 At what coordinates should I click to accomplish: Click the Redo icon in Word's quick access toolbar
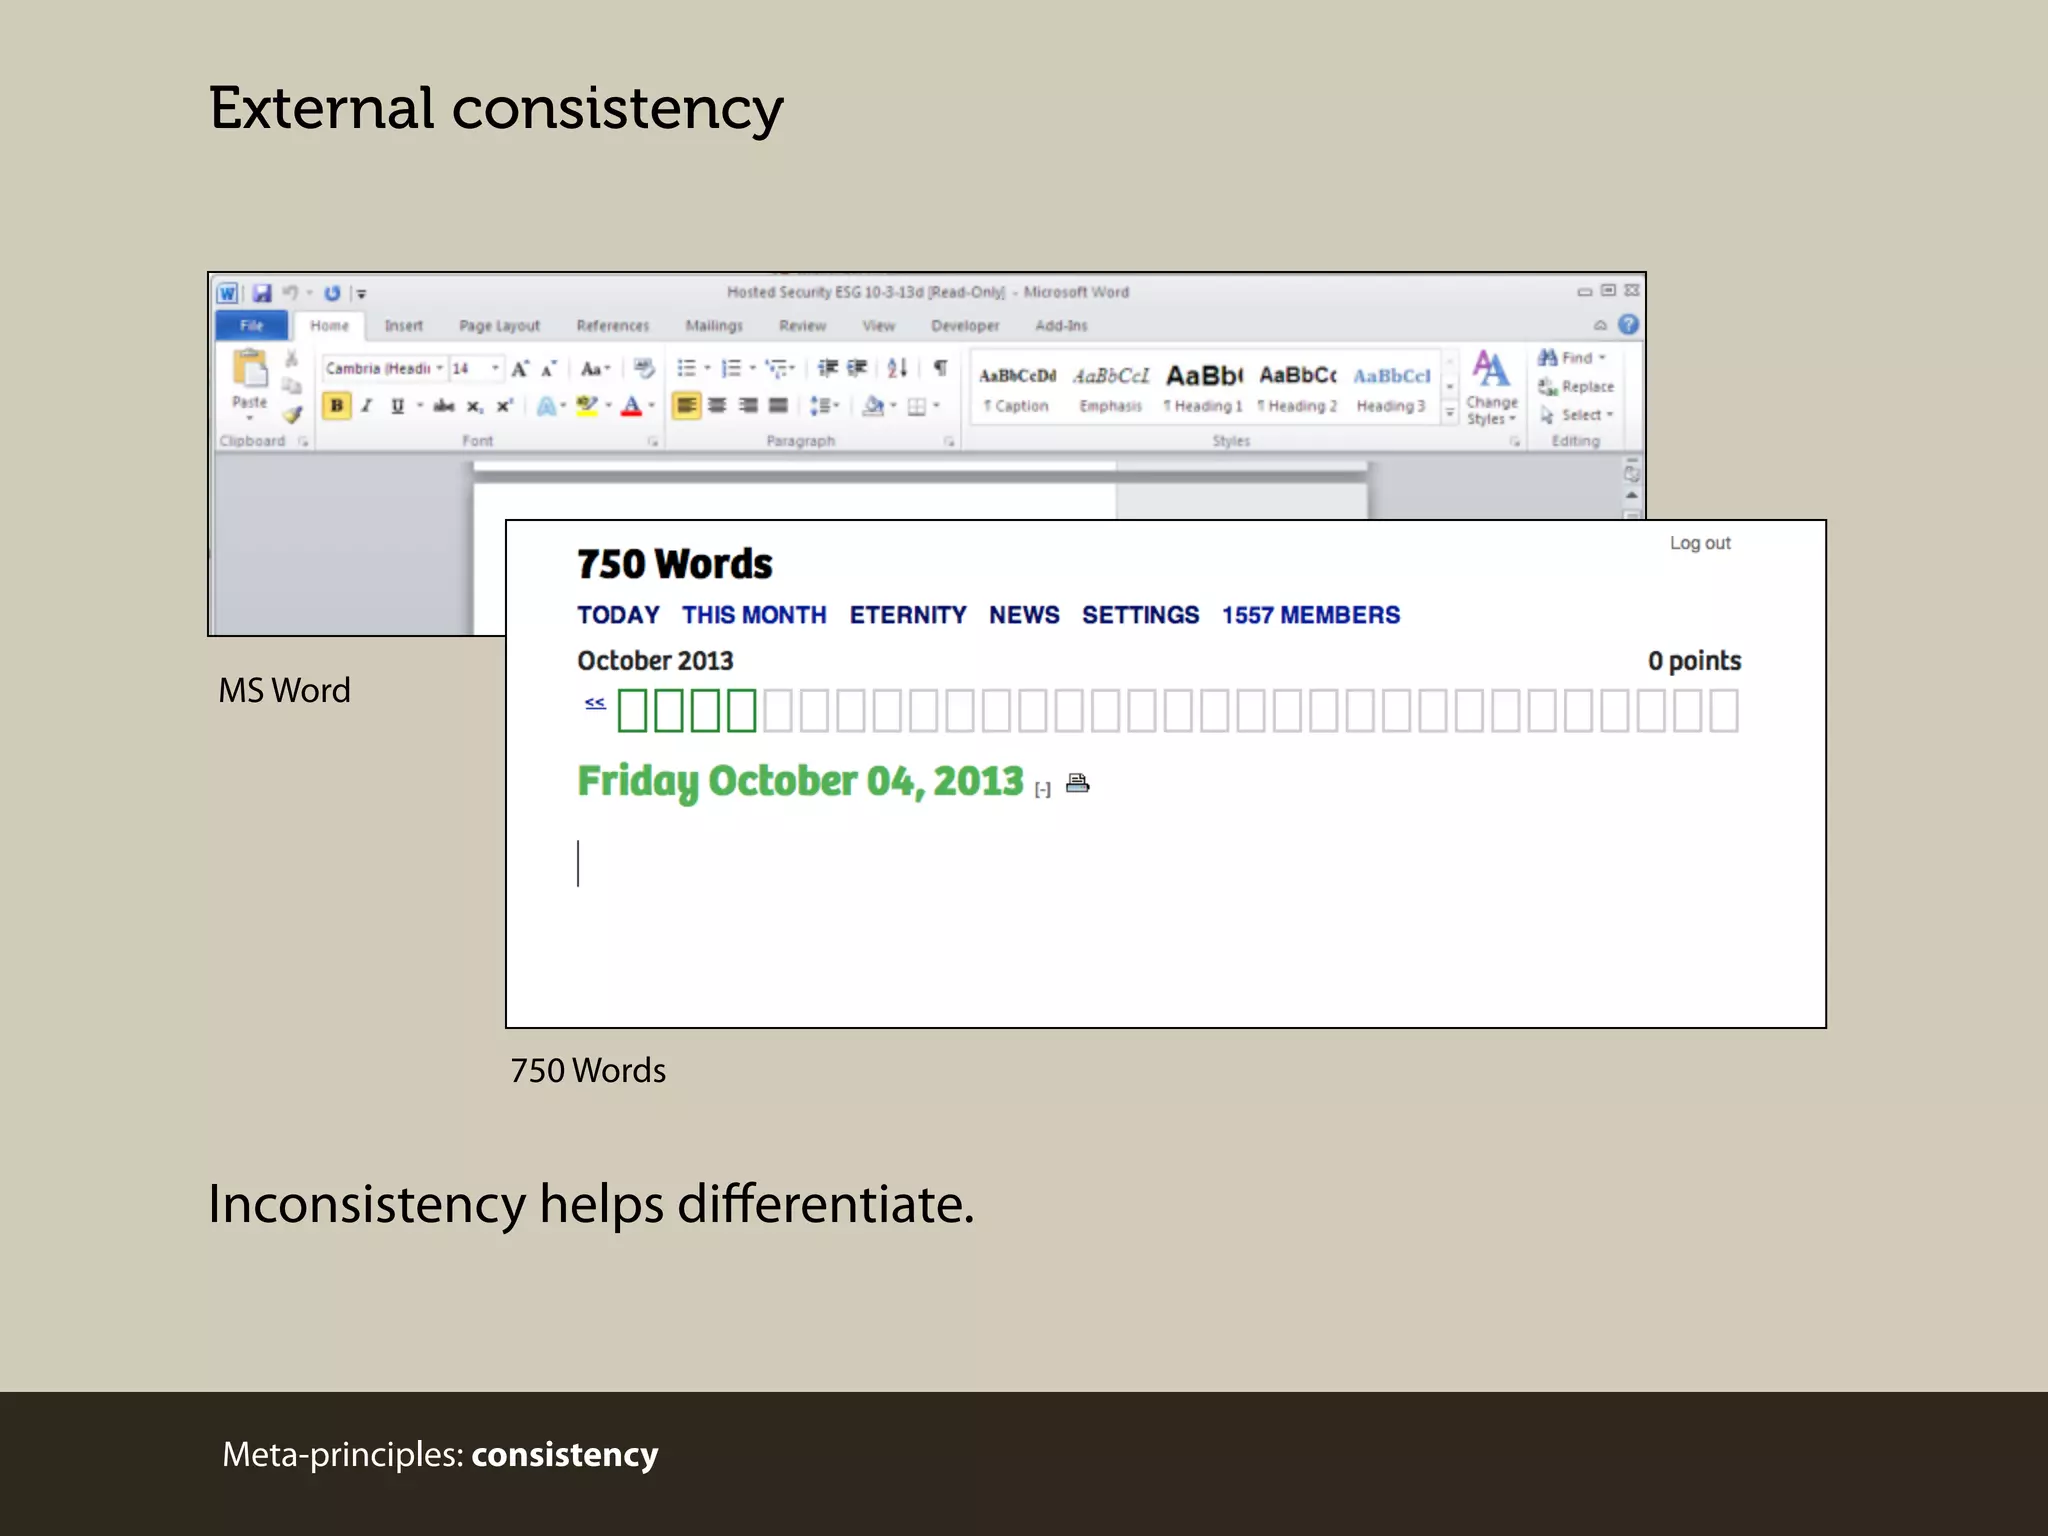pyautogui.click(x=332, y=293)
